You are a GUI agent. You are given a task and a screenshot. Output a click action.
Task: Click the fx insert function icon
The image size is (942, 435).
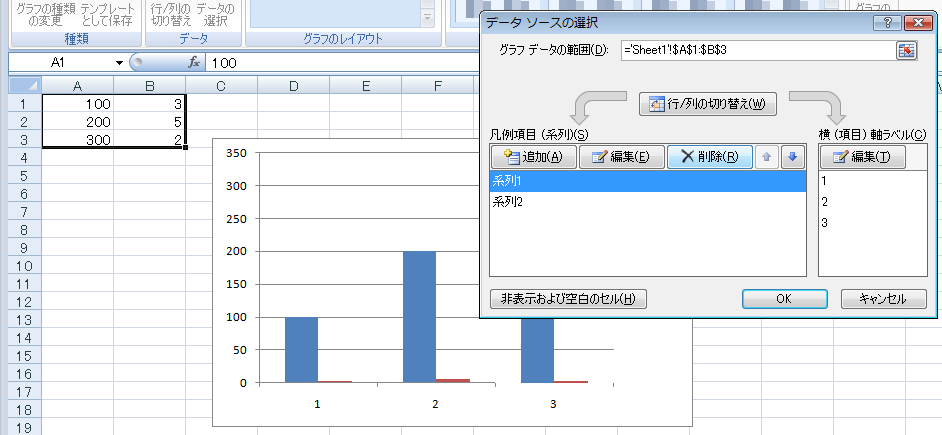(194, 62)
